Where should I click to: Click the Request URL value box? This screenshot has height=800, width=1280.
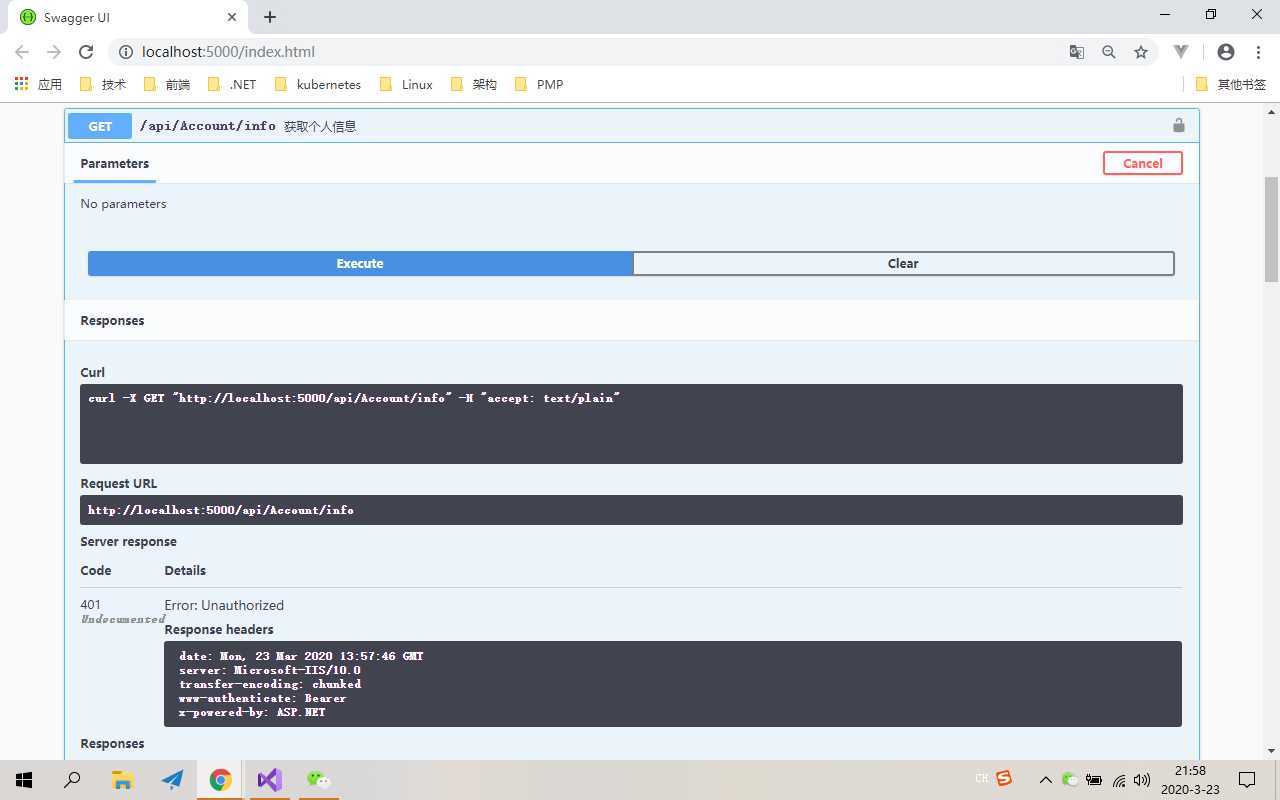631,510
